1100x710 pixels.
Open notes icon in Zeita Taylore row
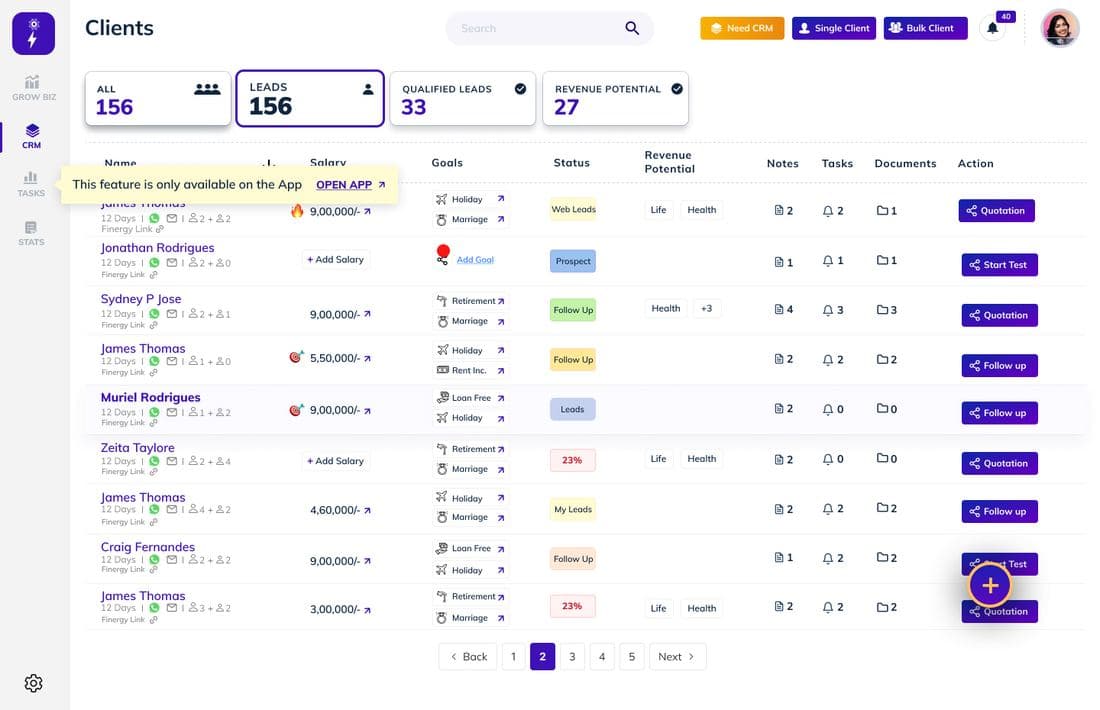[779, 460]
